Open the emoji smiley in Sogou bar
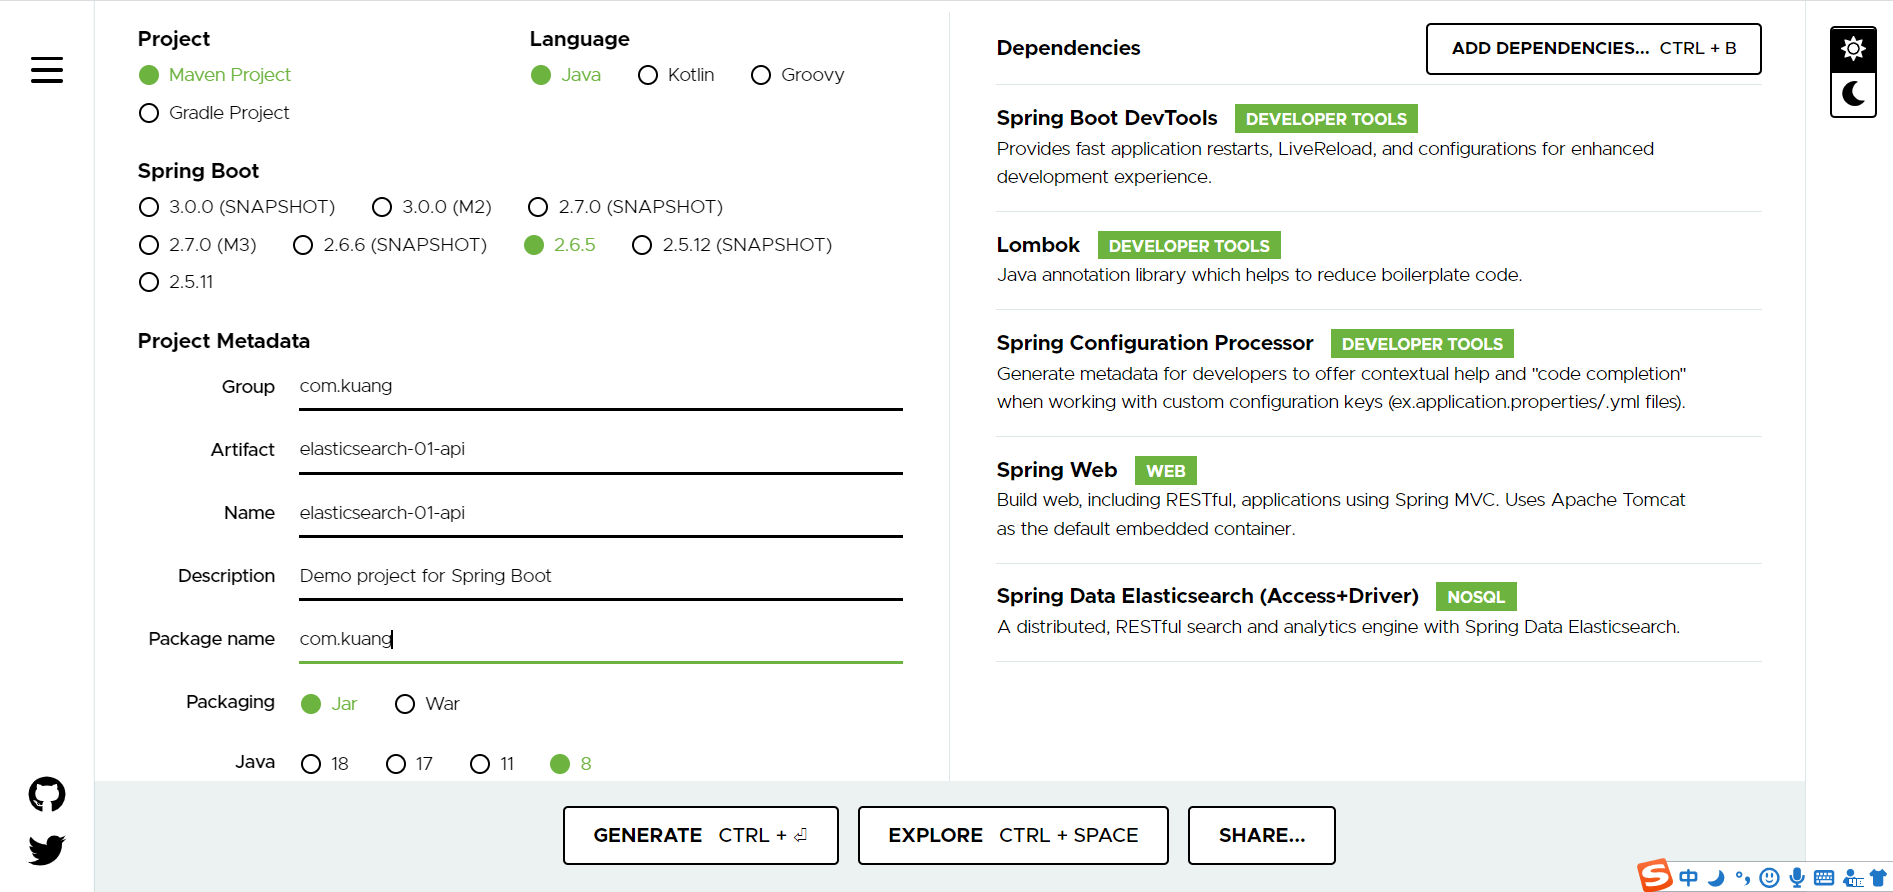This screenshot has width=1893, height=892. pyautogui.click(x=1770, y=878)
